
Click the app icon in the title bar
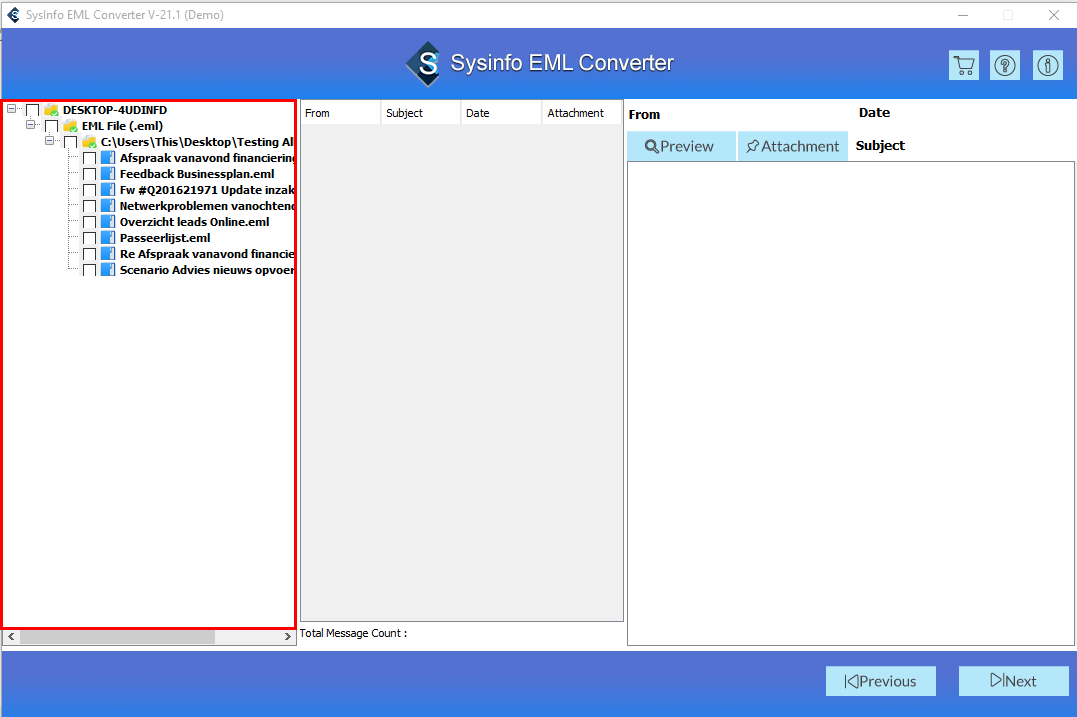click(13, 14)
